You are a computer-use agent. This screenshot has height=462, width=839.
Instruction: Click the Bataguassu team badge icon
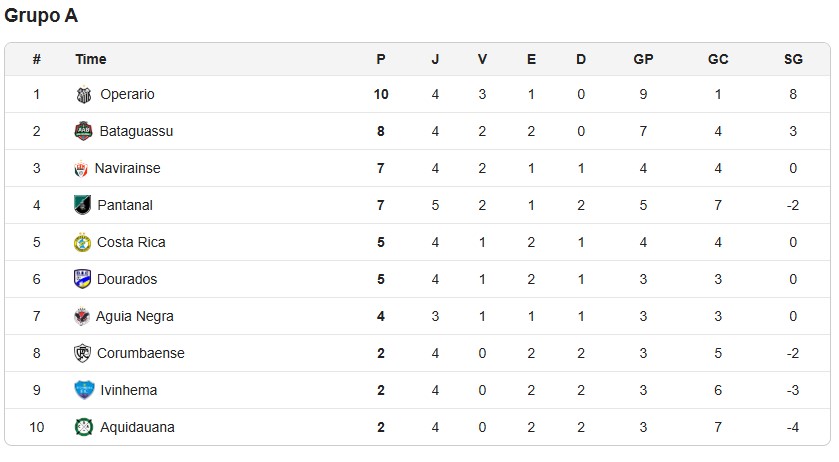point(84,131)
